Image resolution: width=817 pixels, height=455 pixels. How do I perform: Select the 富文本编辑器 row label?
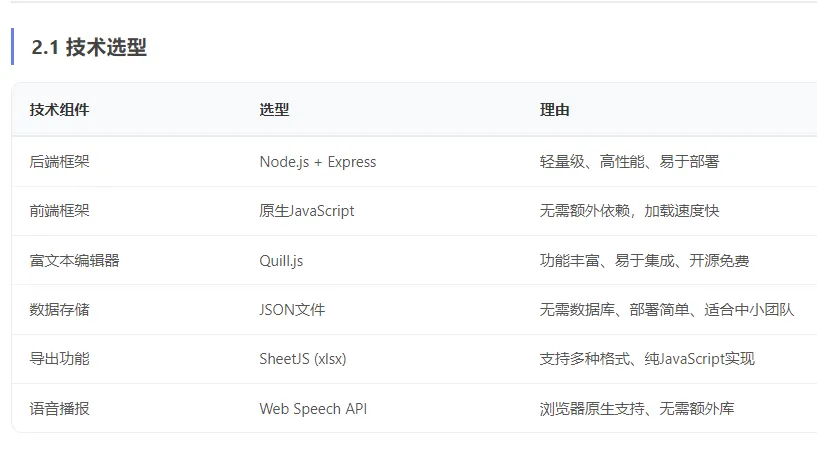click(75, 260)
